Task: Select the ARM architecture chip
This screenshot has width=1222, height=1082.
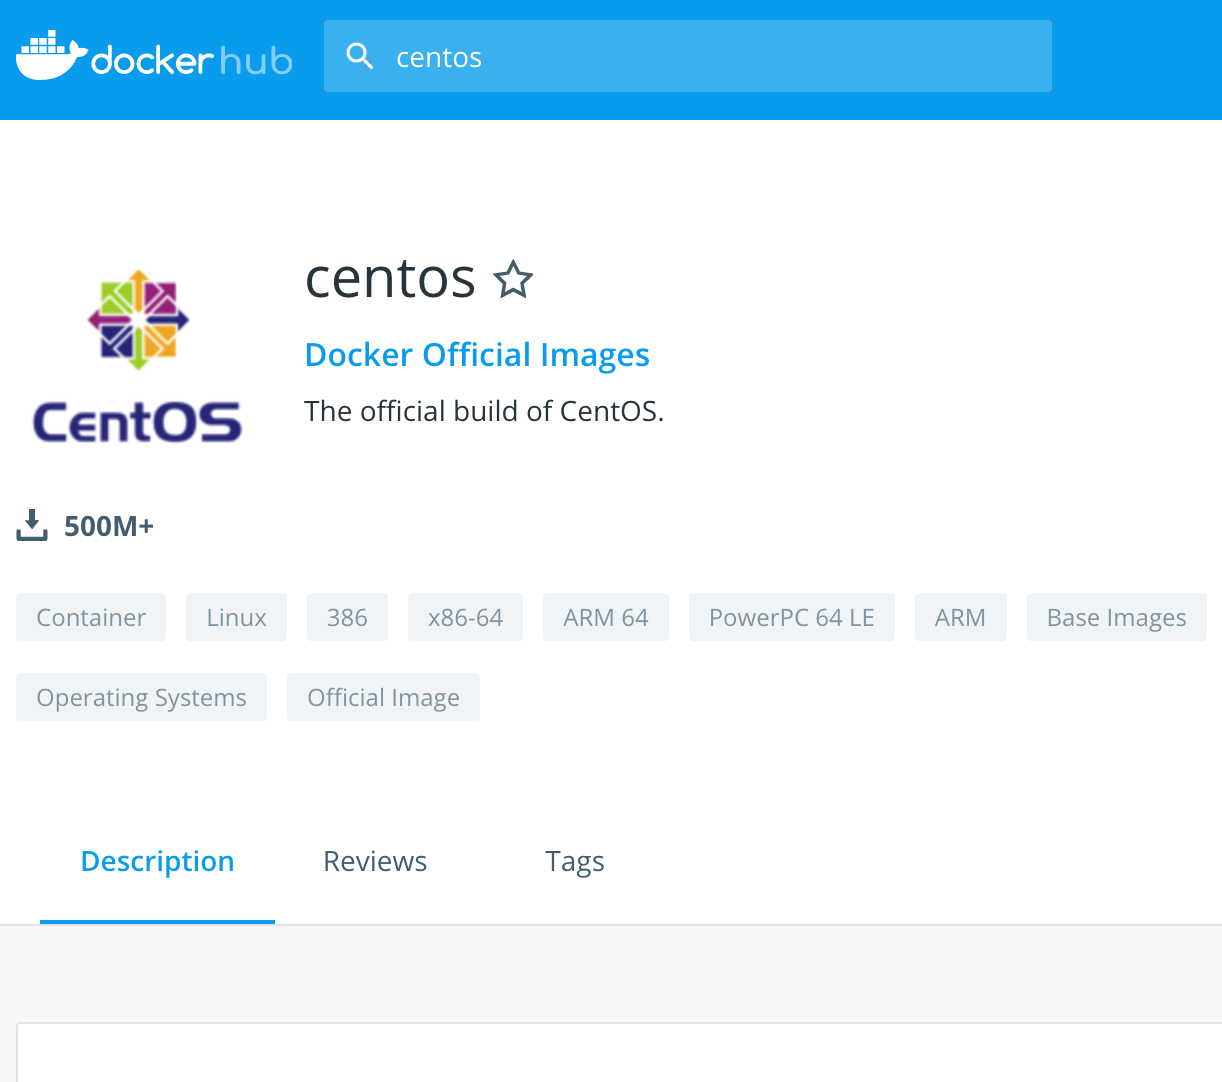Action: [961, 617]
